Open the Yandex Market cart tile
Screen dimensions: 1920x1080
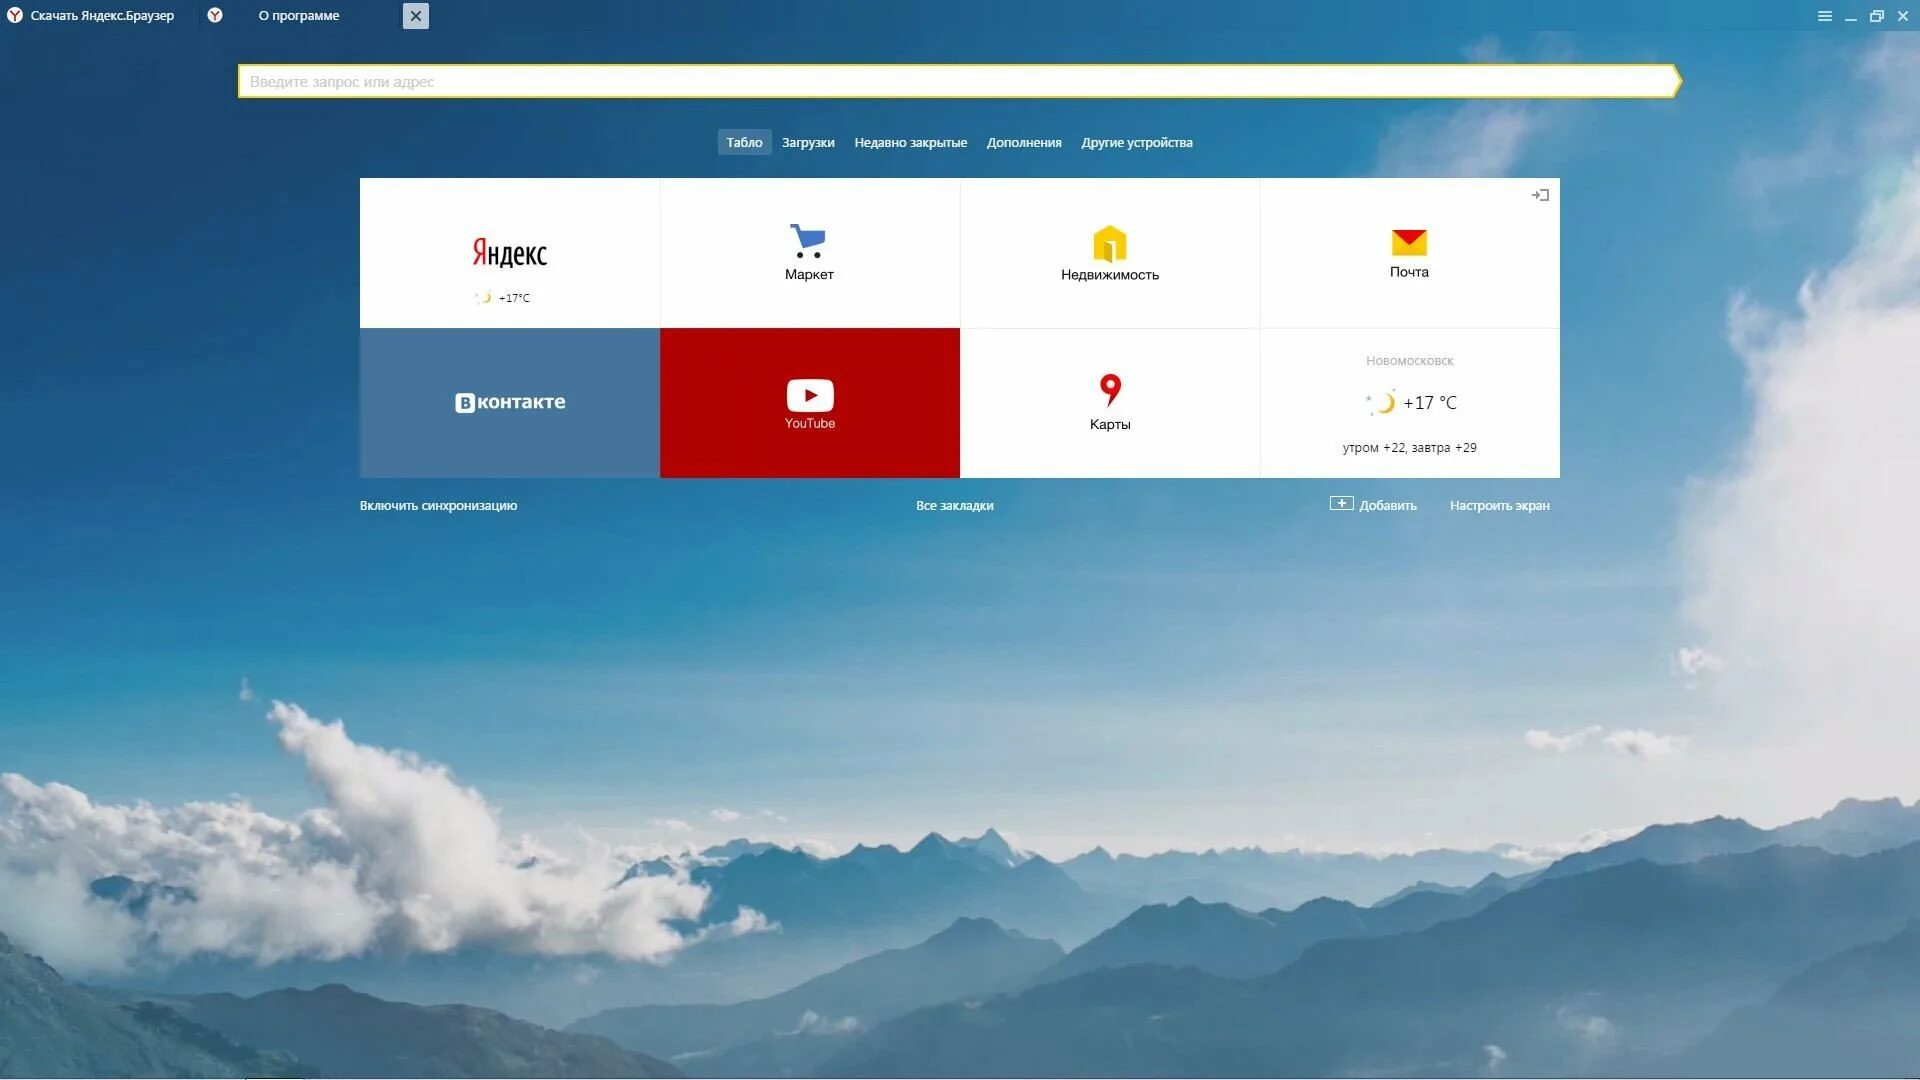(809, 252)
